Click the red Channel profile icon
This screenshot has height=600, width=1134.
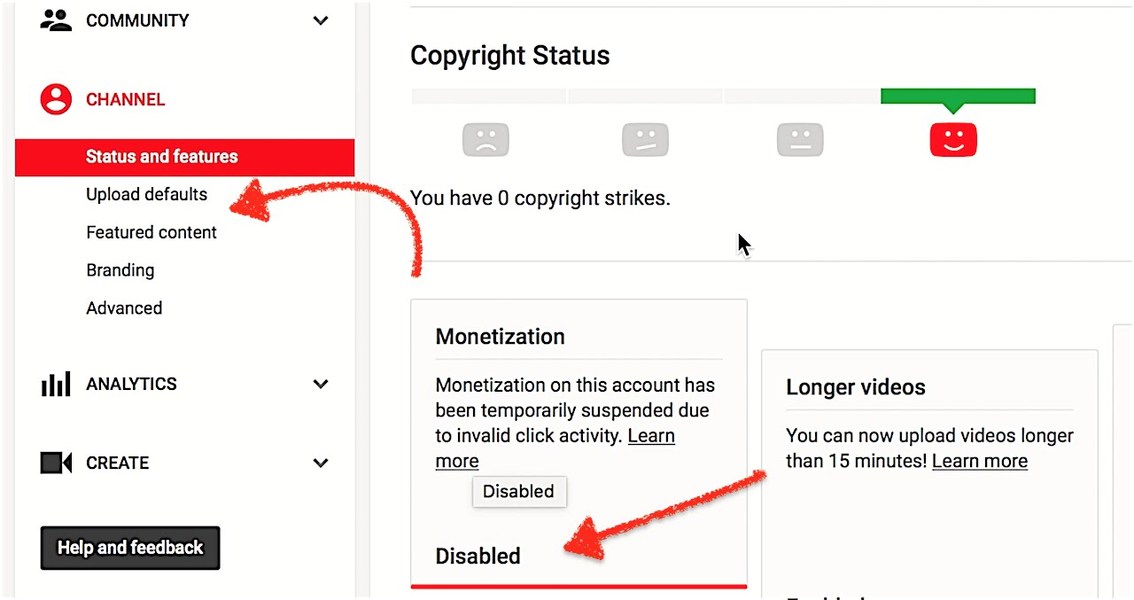tap(56, 99)
